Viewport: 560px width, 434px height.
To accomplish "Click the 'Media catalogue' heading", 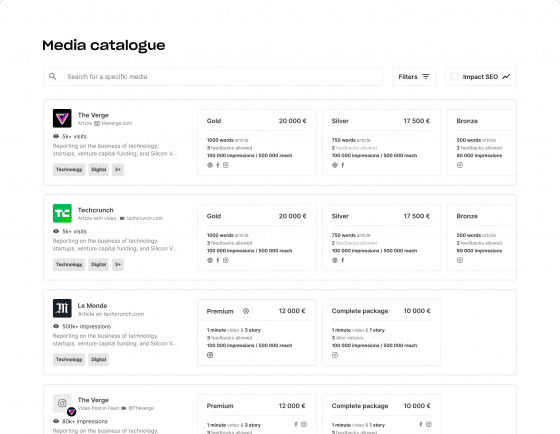I will (104, 45).
